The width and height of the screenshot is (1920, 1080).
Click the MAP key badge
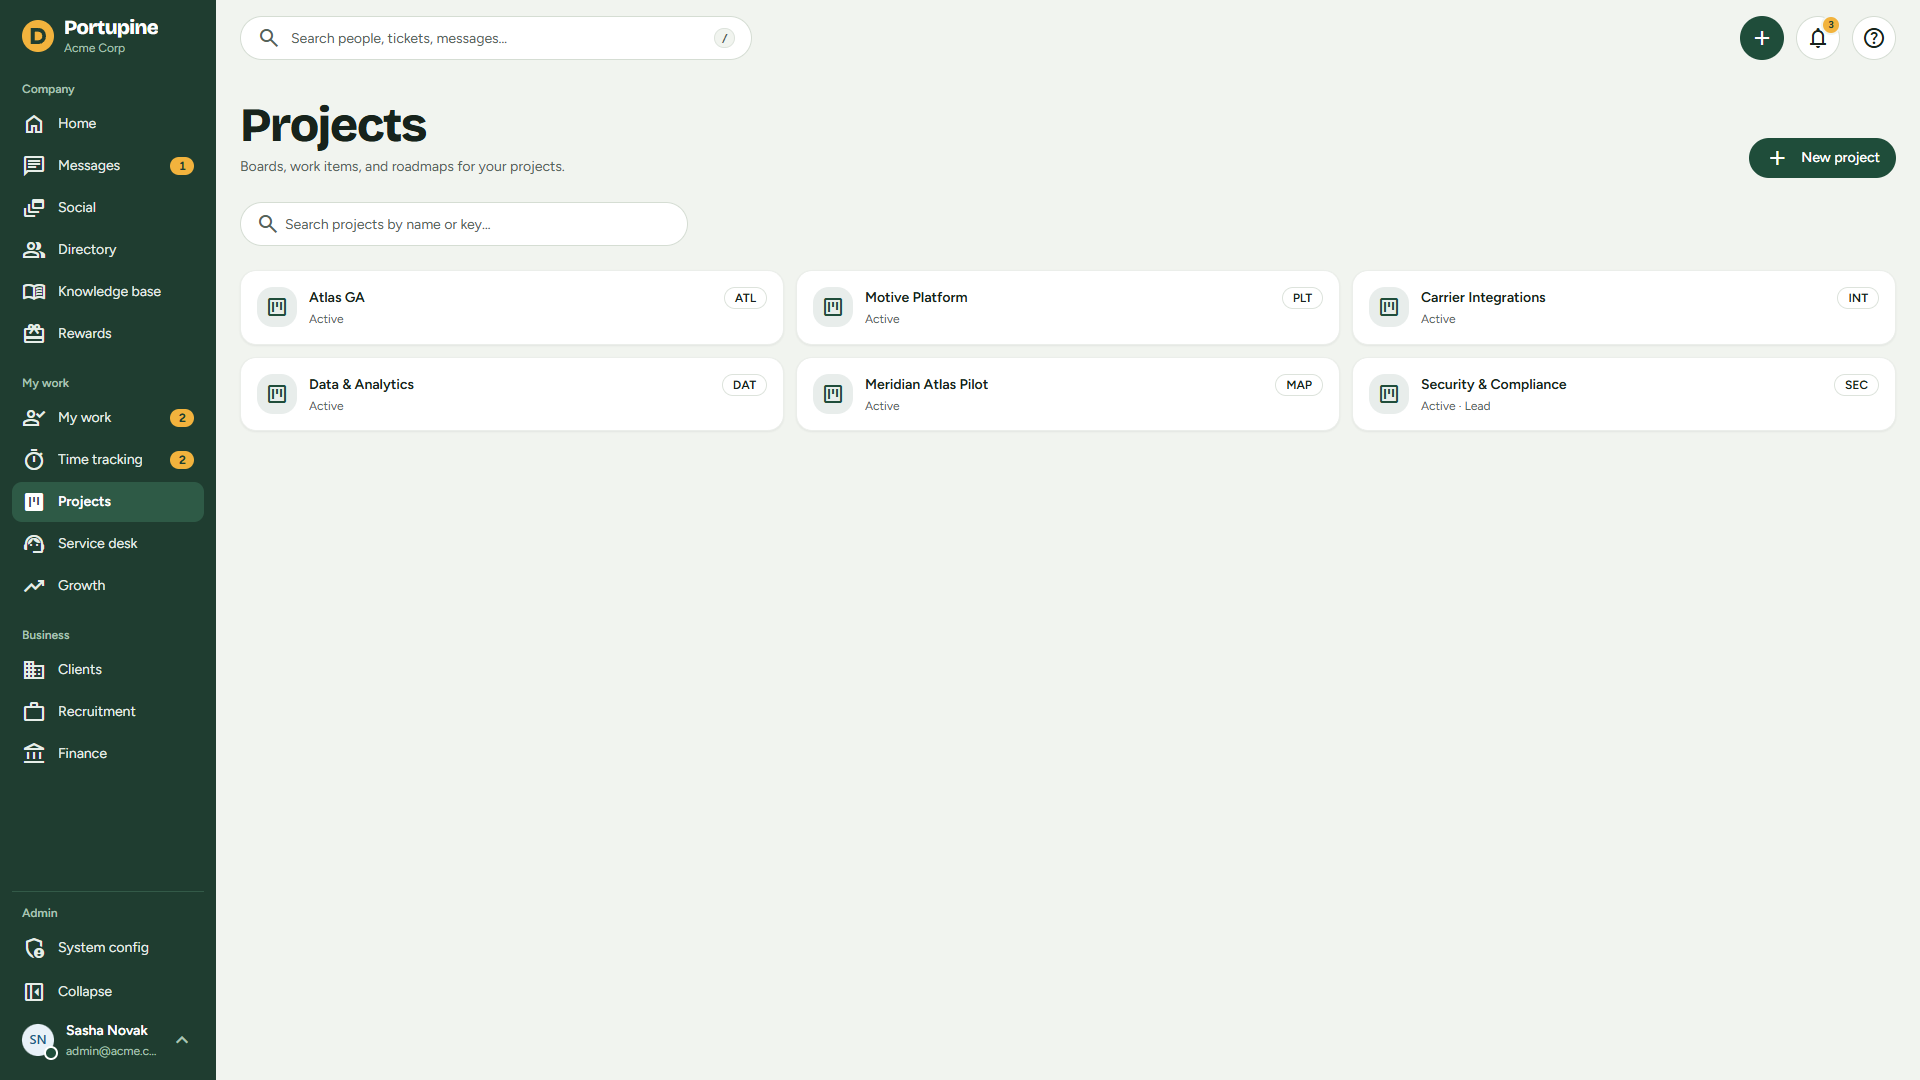[x=1299, y=385]
